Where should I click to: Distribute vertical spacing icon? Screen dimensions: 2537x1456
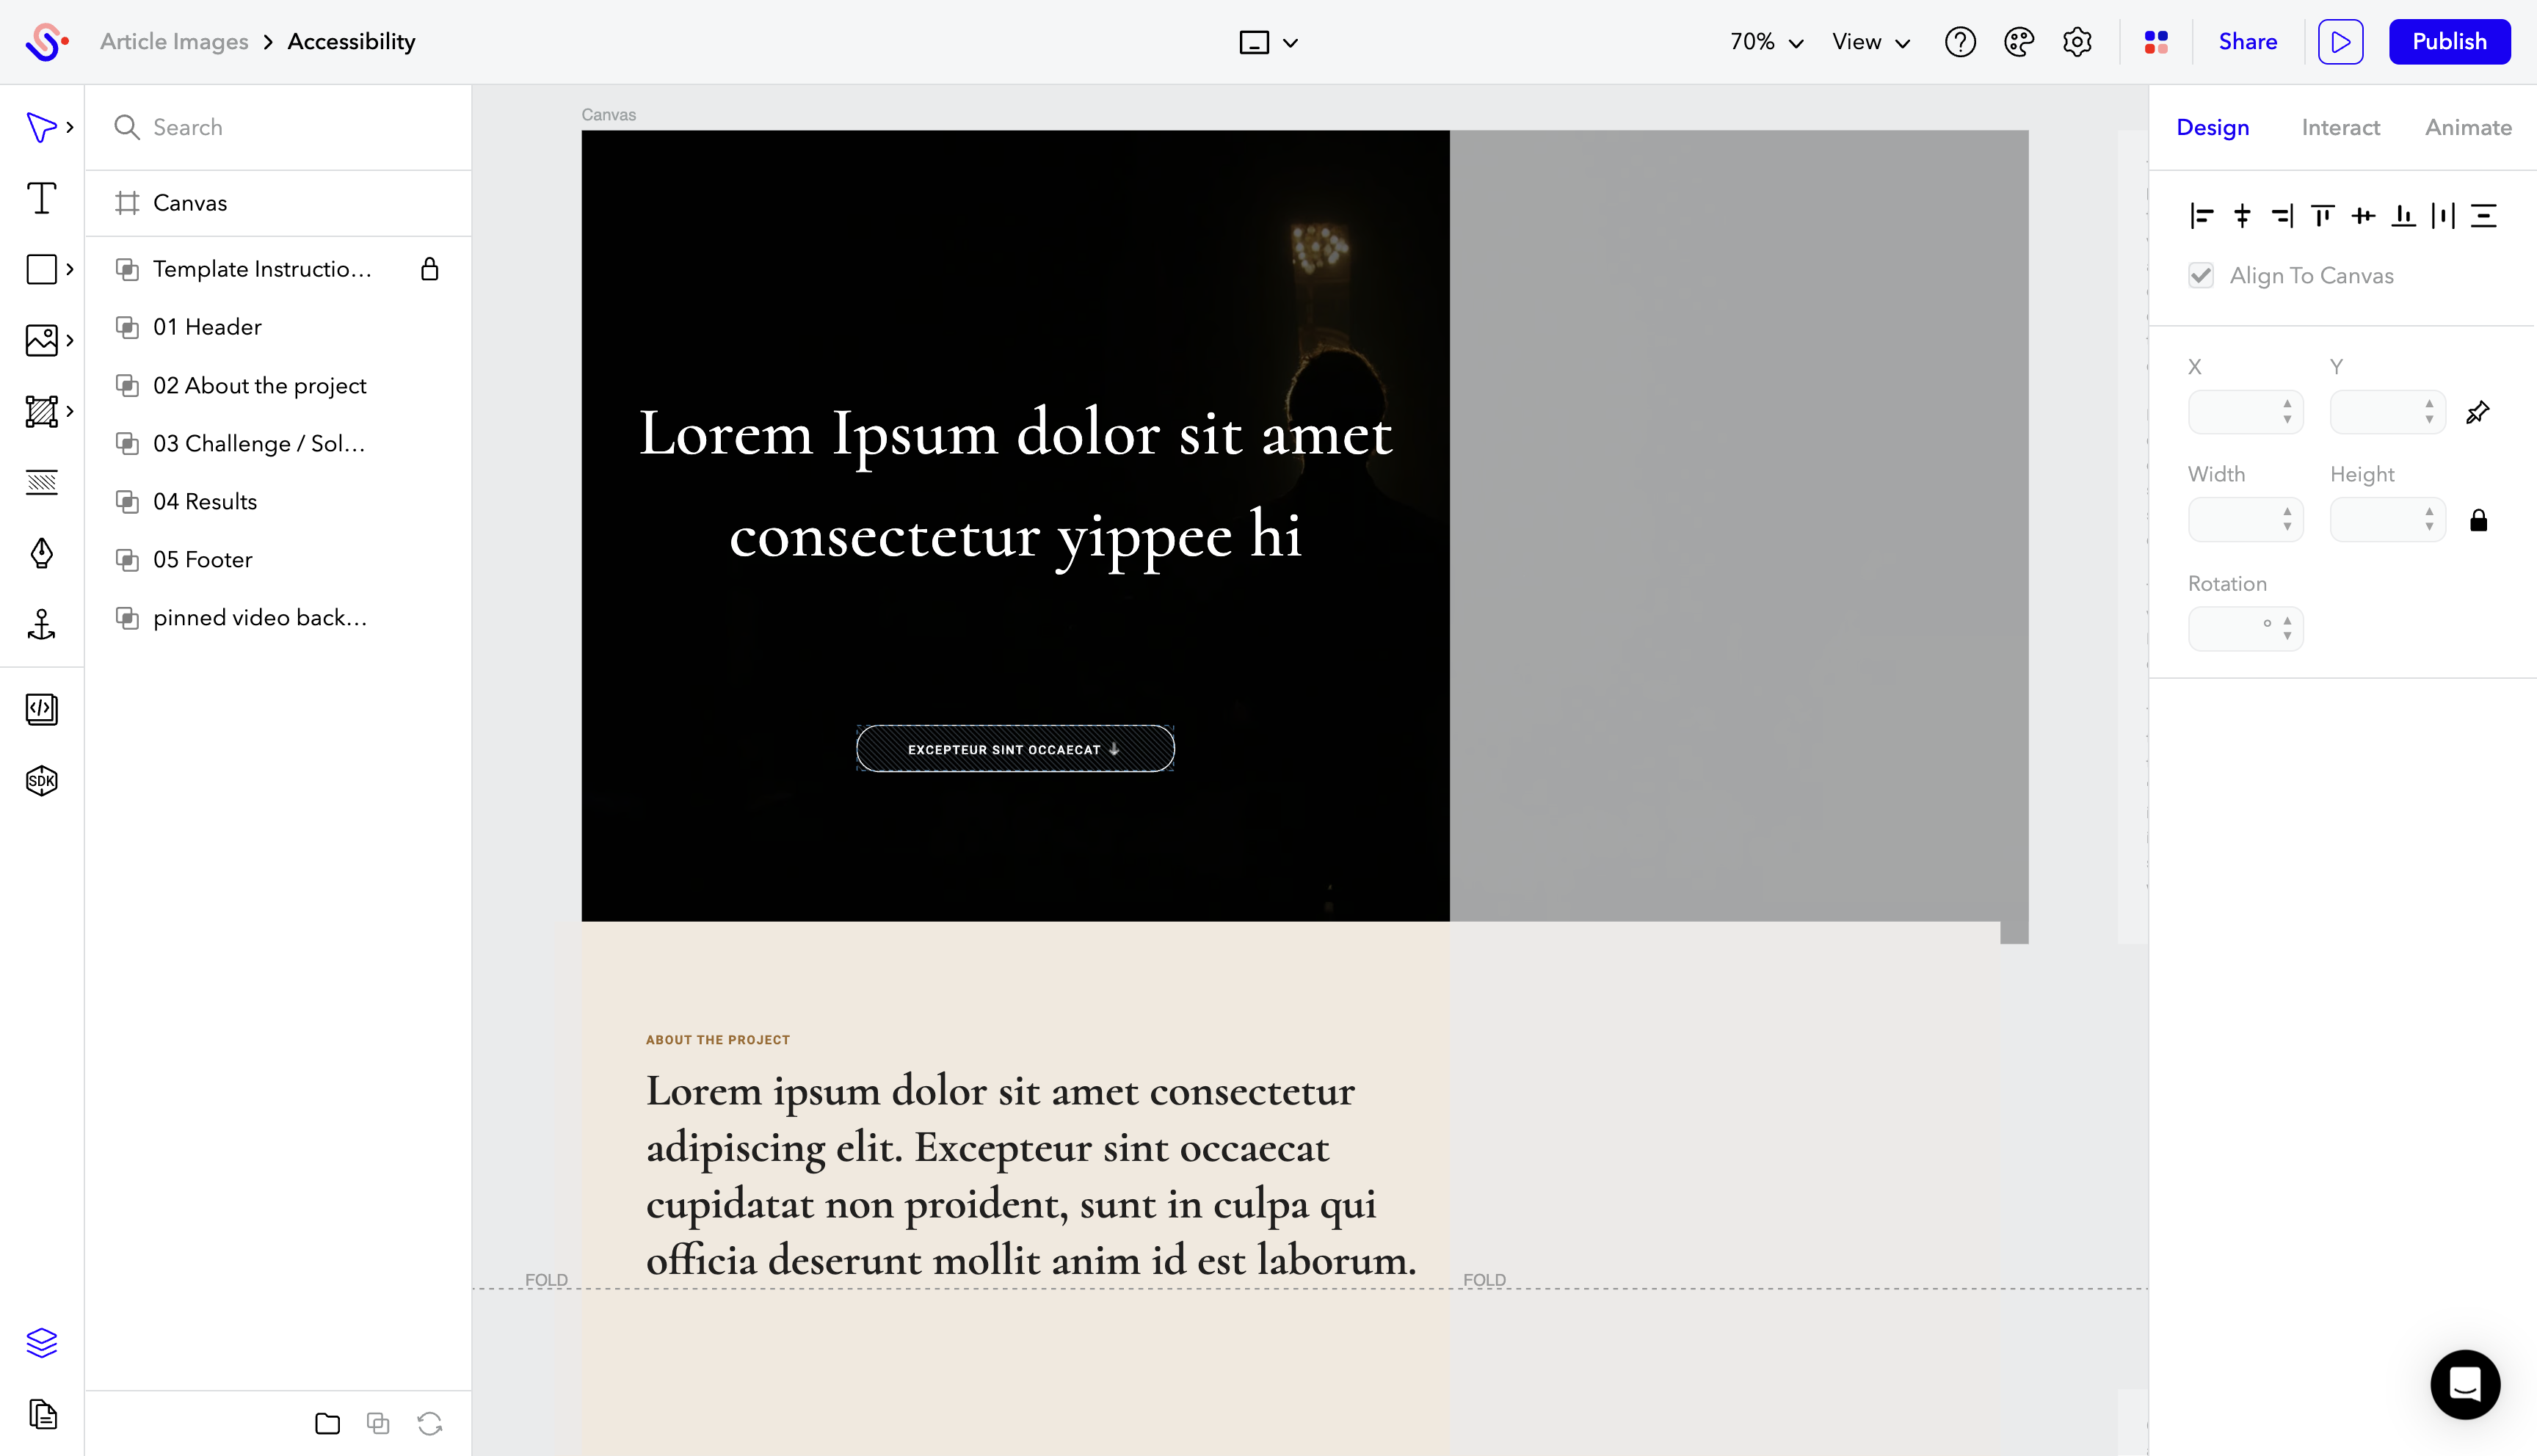coord(2483,216)
